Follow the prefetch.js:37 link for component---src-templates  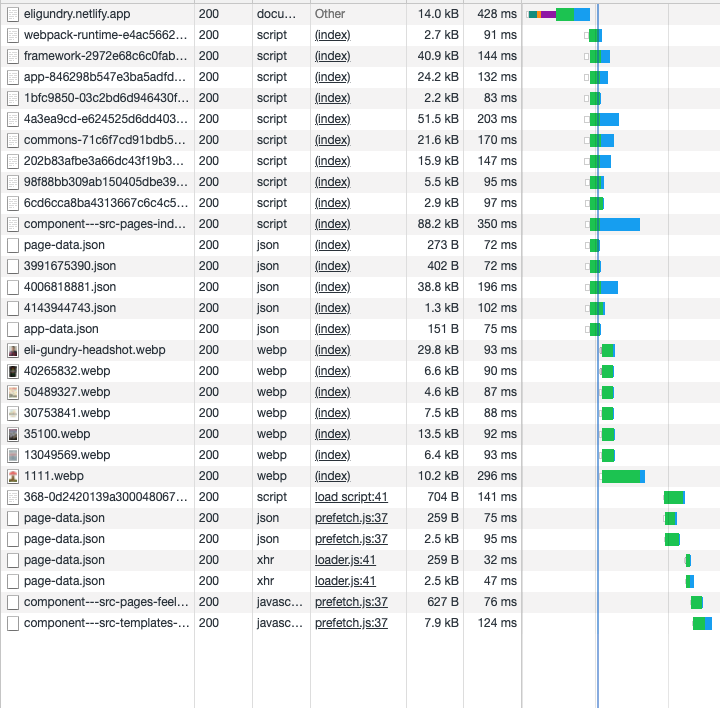coord(351,623)
